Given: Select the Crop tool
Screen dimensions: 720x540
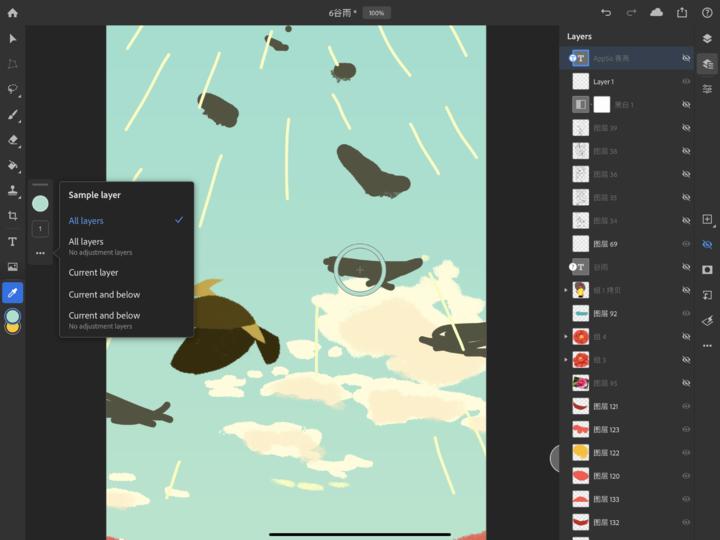Looking at the screenshot, I should (x=13, y=216).
